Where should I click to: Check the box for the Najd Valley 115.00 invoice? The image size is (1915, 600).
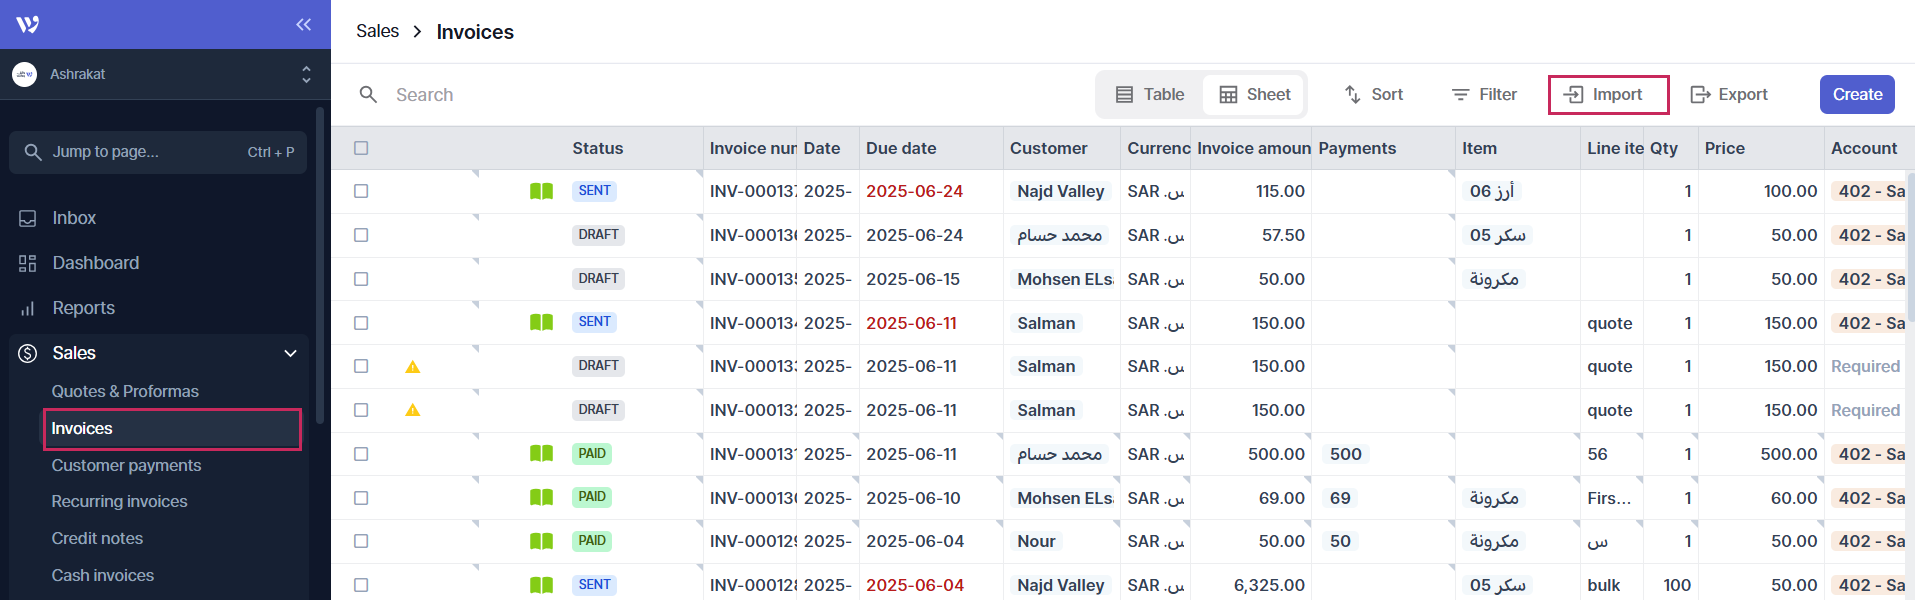361,191
